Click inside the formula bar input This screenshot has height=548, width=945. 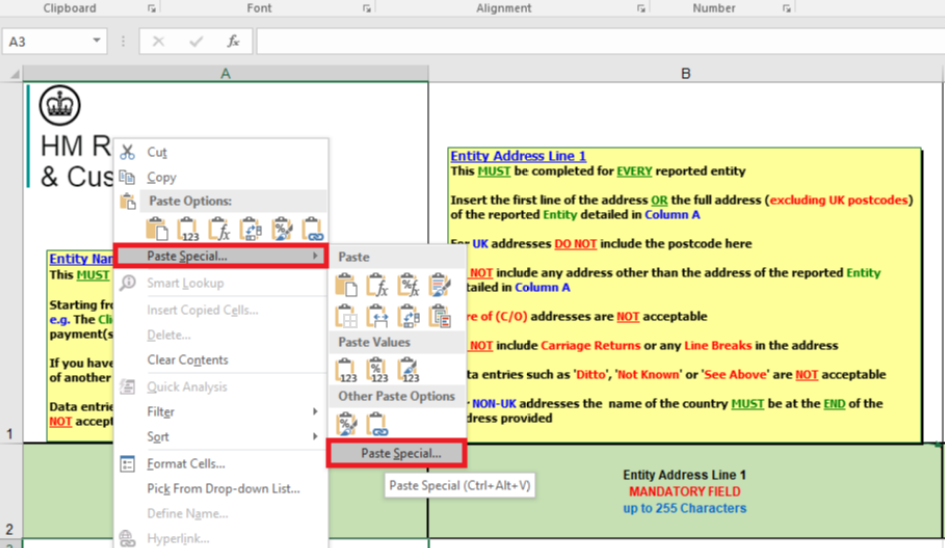click(x=600, y=42)
